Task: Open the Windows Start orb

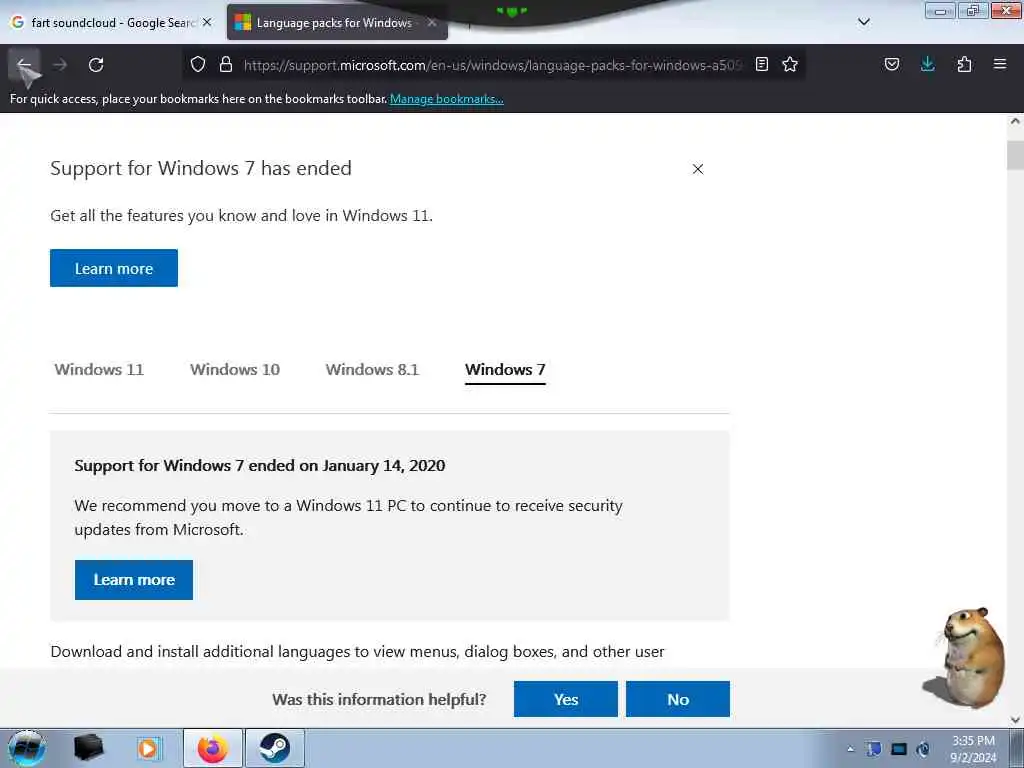Action: [x=27, y=748]
